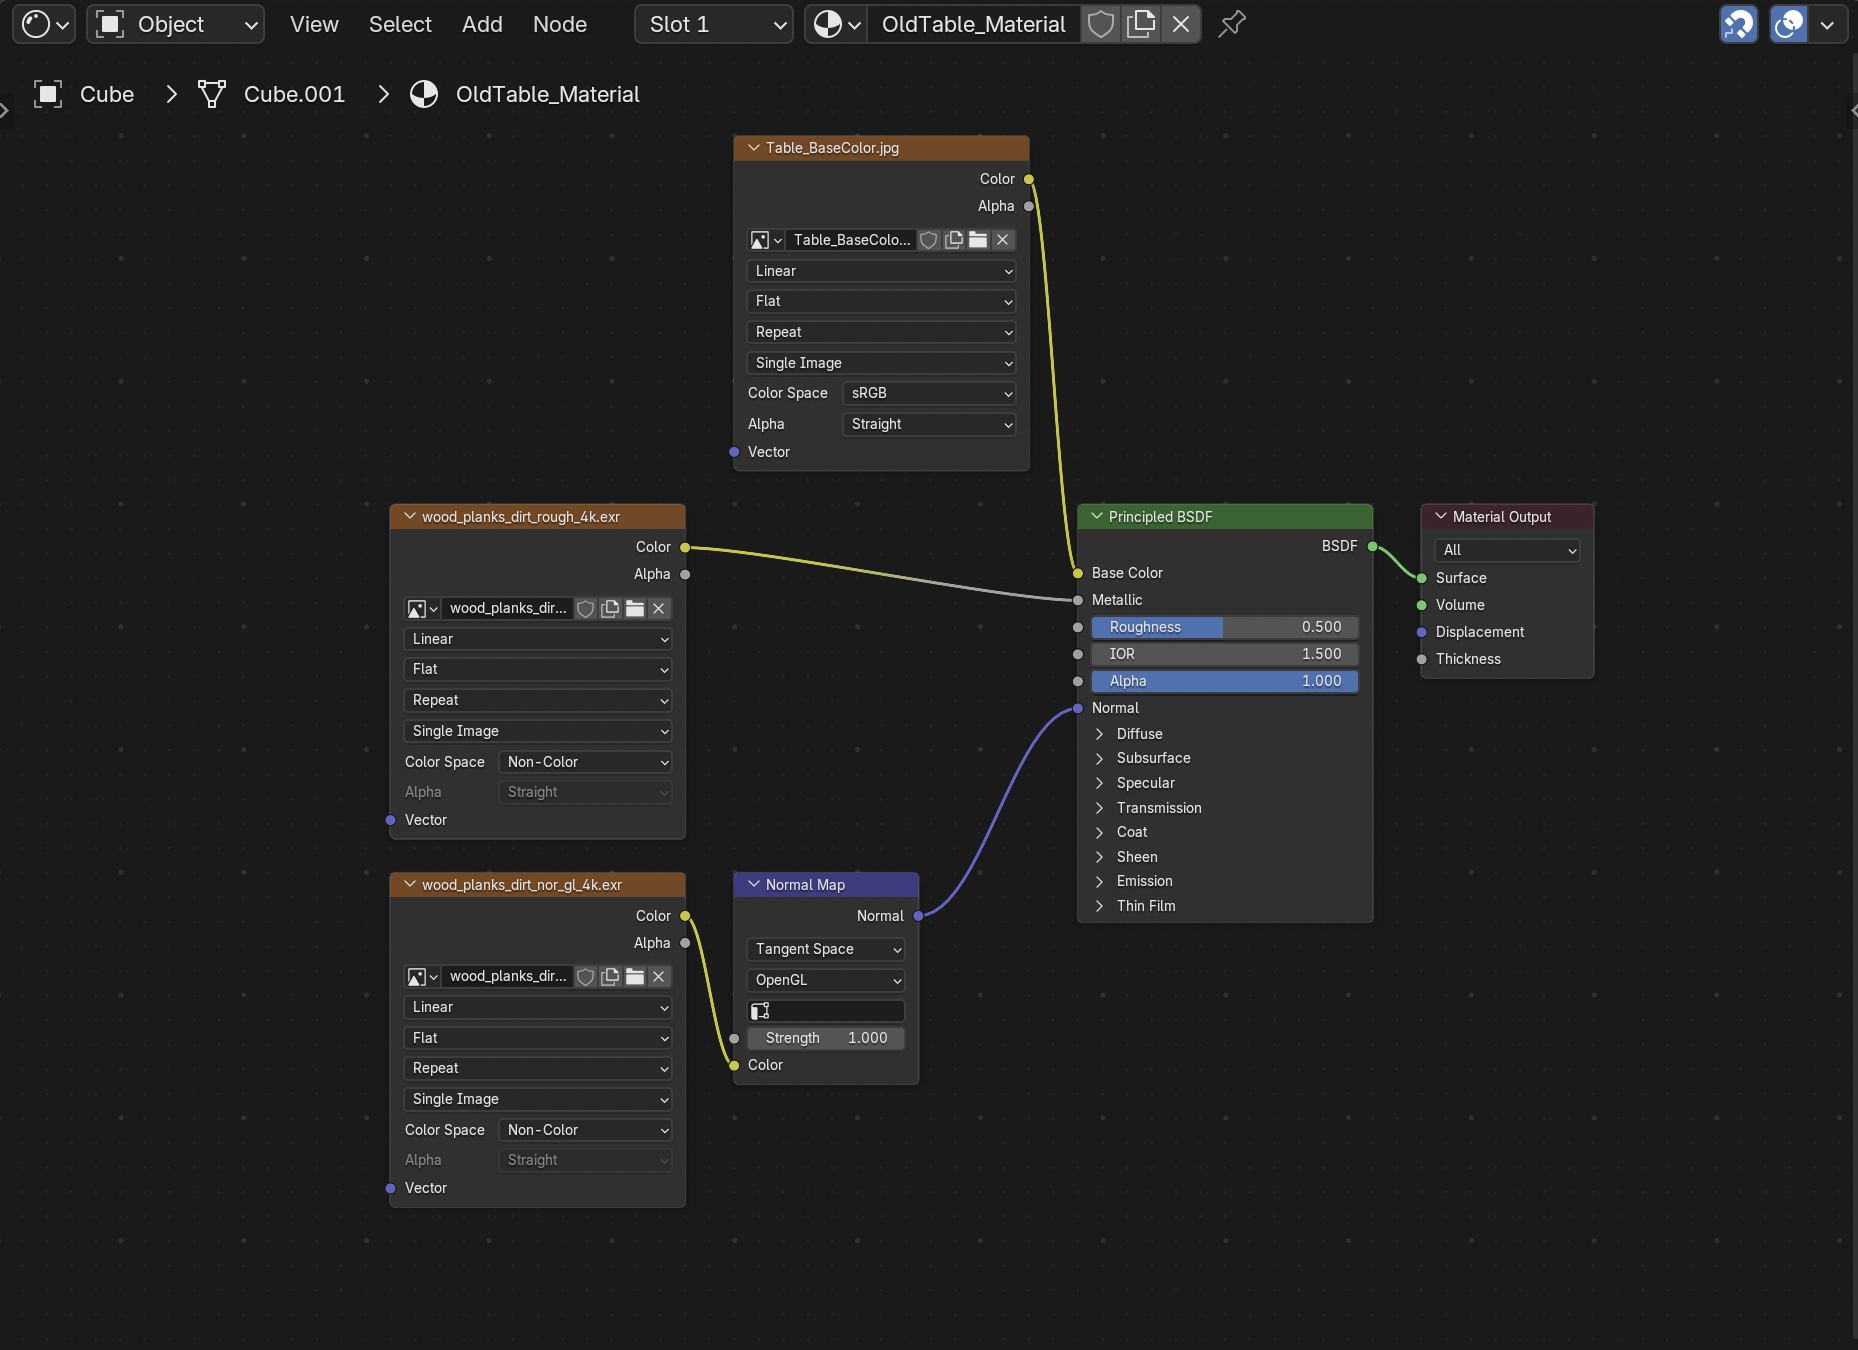Click the Roughness slider in Principled BSDF
The height and width of the screenshot is (1350, 1858).
(x=1224, y=627)
